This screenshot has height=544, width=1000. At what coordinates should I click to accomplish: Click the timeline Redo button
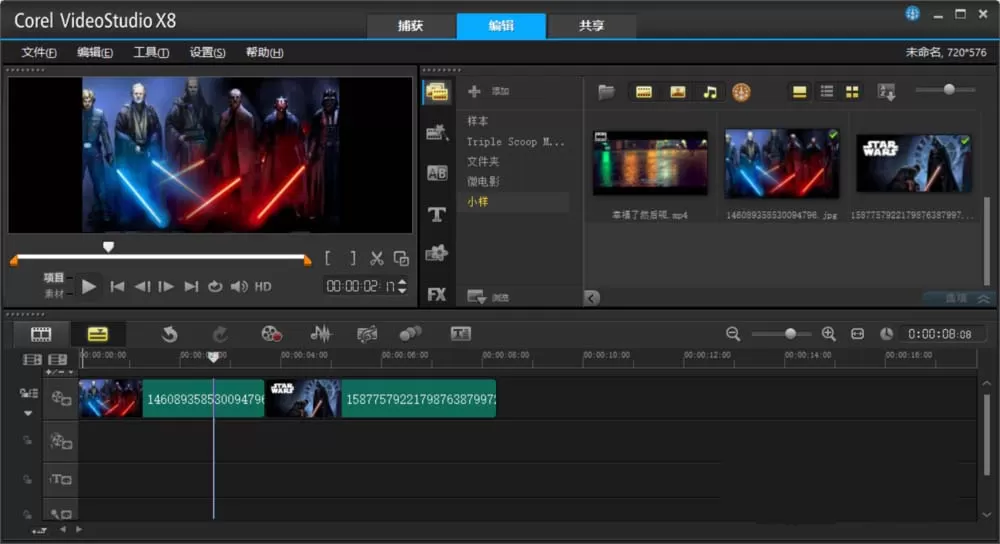220,334
